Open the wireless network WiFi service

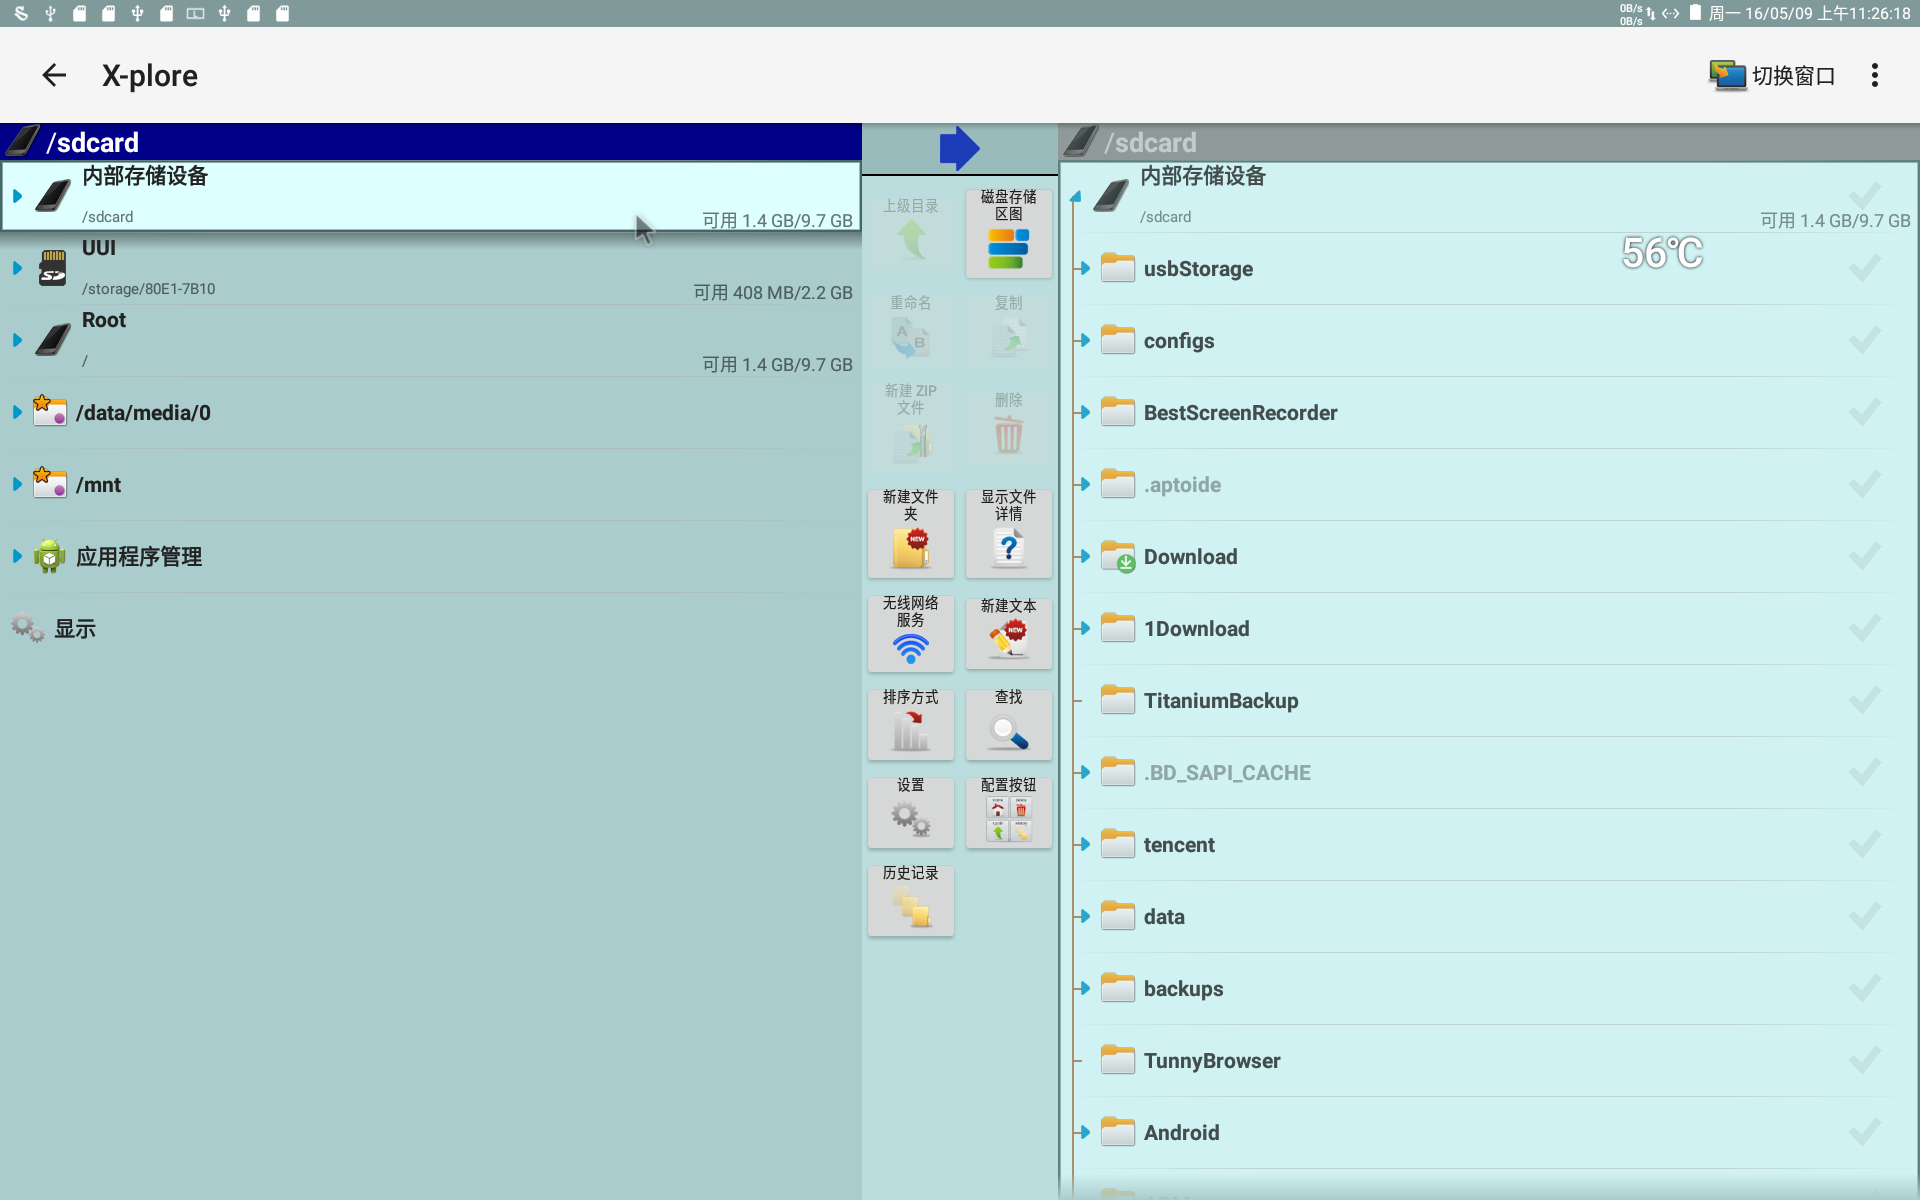click(910, 632)
